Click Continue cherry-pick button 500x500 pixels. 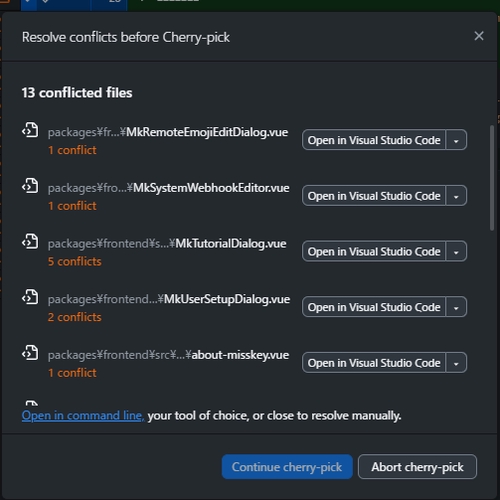(x=287, y=467)
